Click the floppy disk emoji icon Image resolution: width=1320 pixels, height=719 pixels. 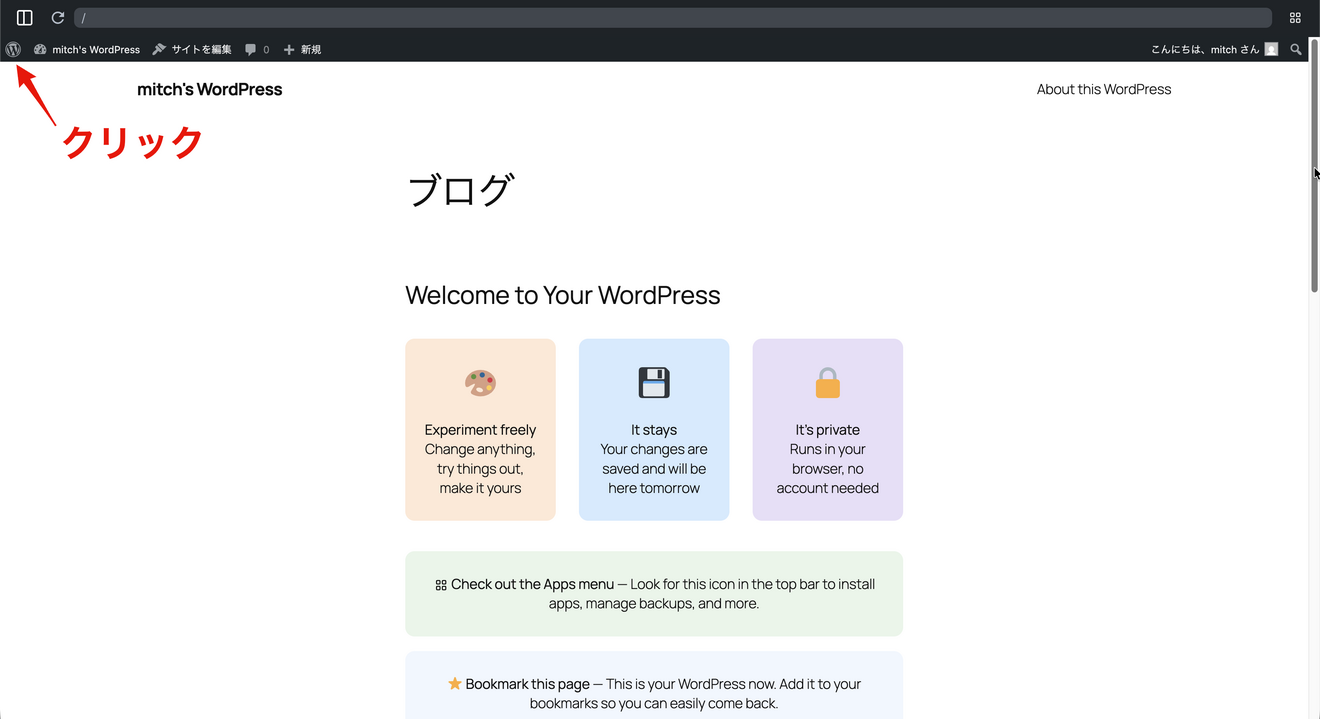tap(654, 383)
